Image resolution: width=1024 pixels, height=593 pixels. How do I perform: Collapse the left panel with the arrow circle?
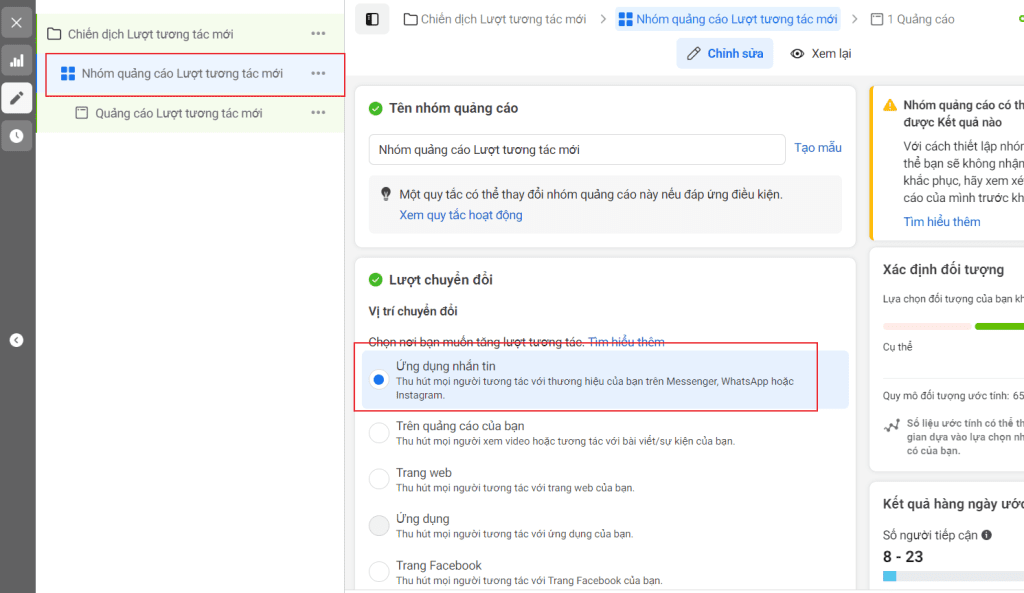16,340
